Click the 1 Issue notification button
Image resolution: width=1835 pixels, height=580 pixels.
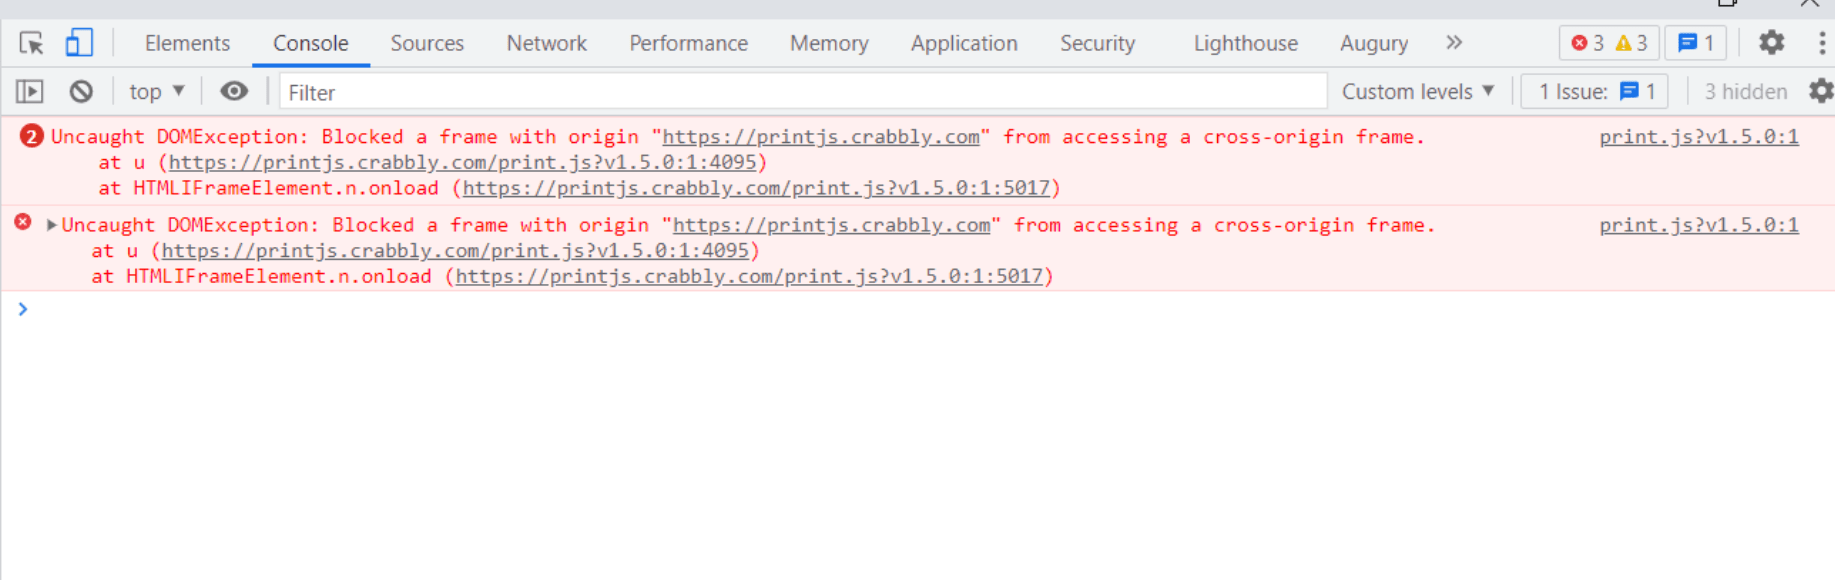click(1593, 91)
